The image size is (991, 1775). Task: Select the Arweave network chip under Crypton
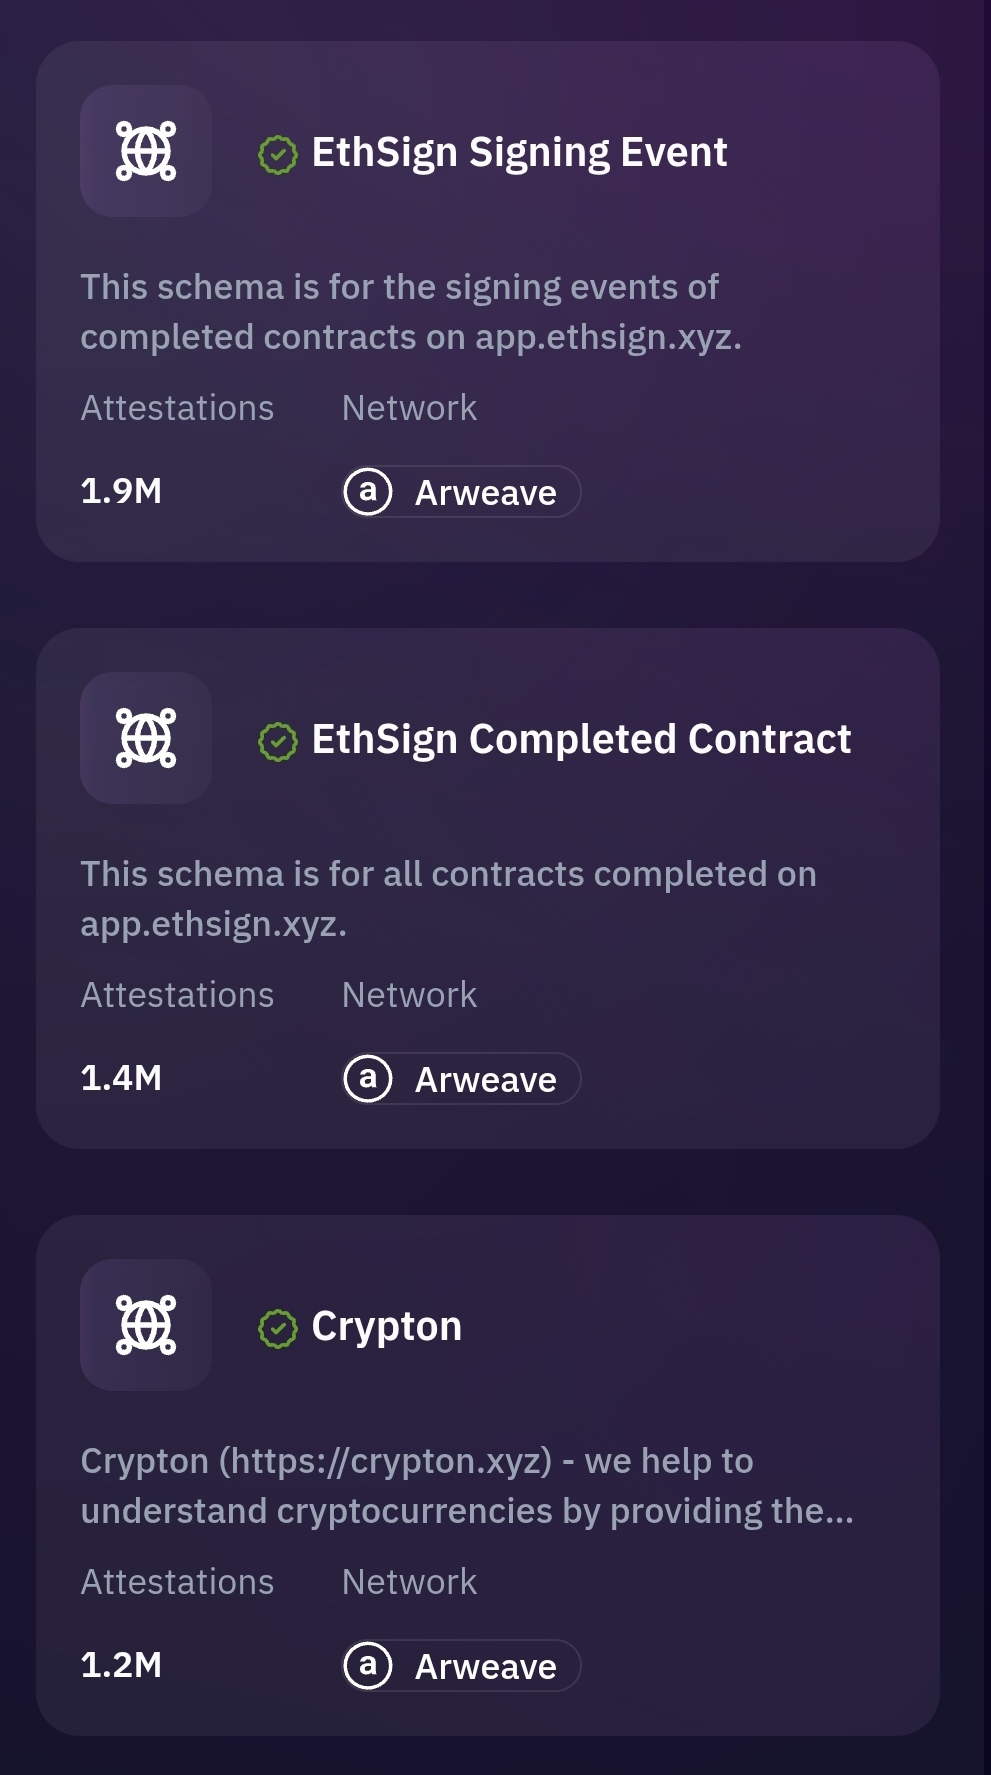coord(461,1666)
